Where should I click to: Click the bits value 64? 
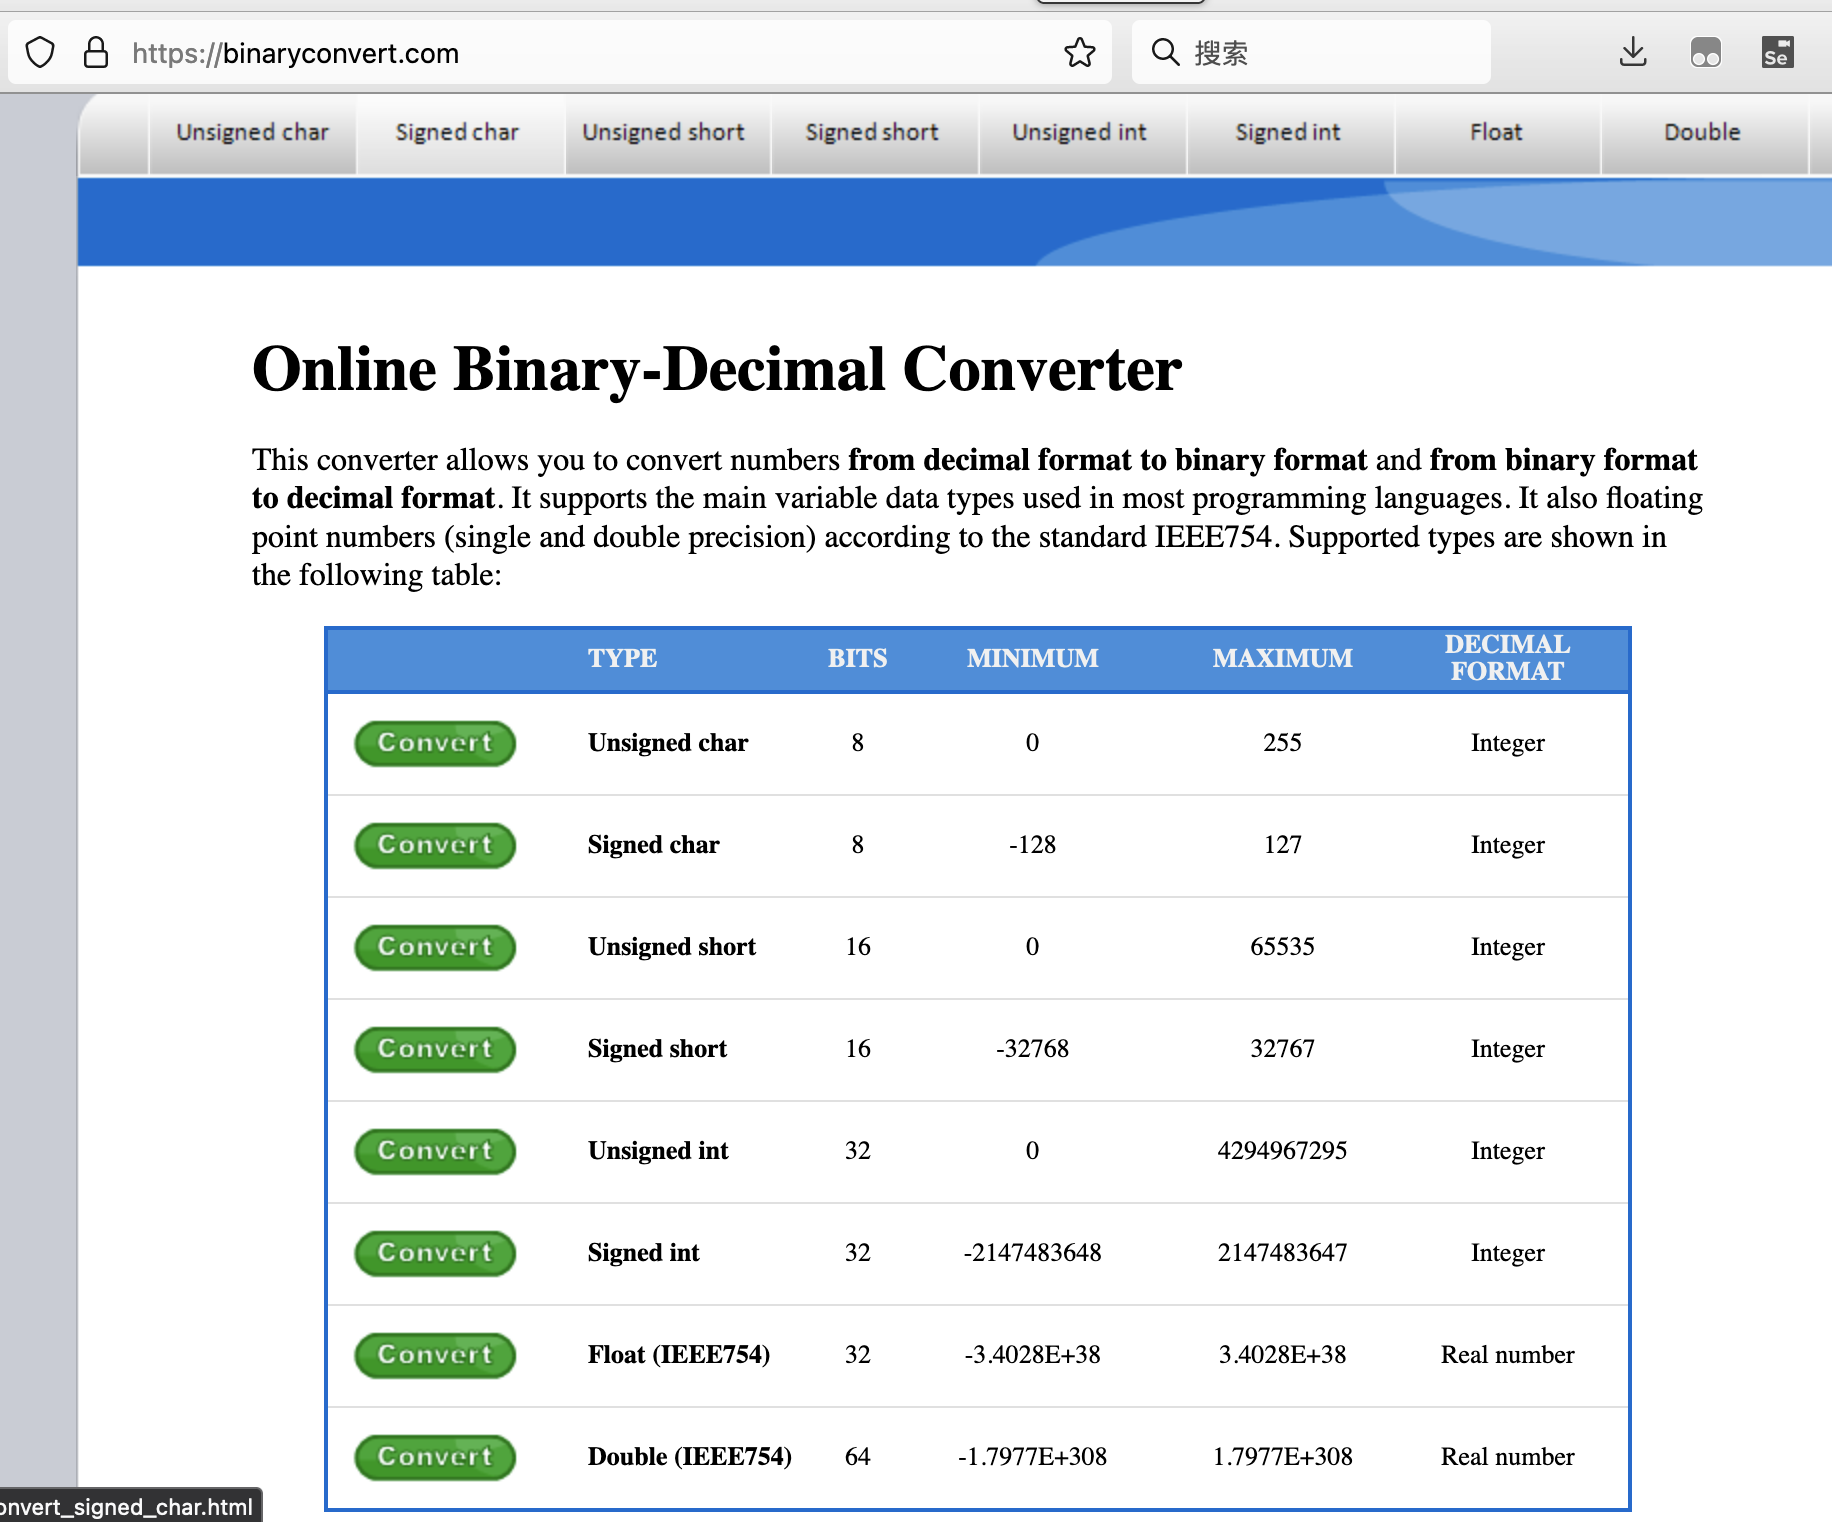coord(857,1457)
